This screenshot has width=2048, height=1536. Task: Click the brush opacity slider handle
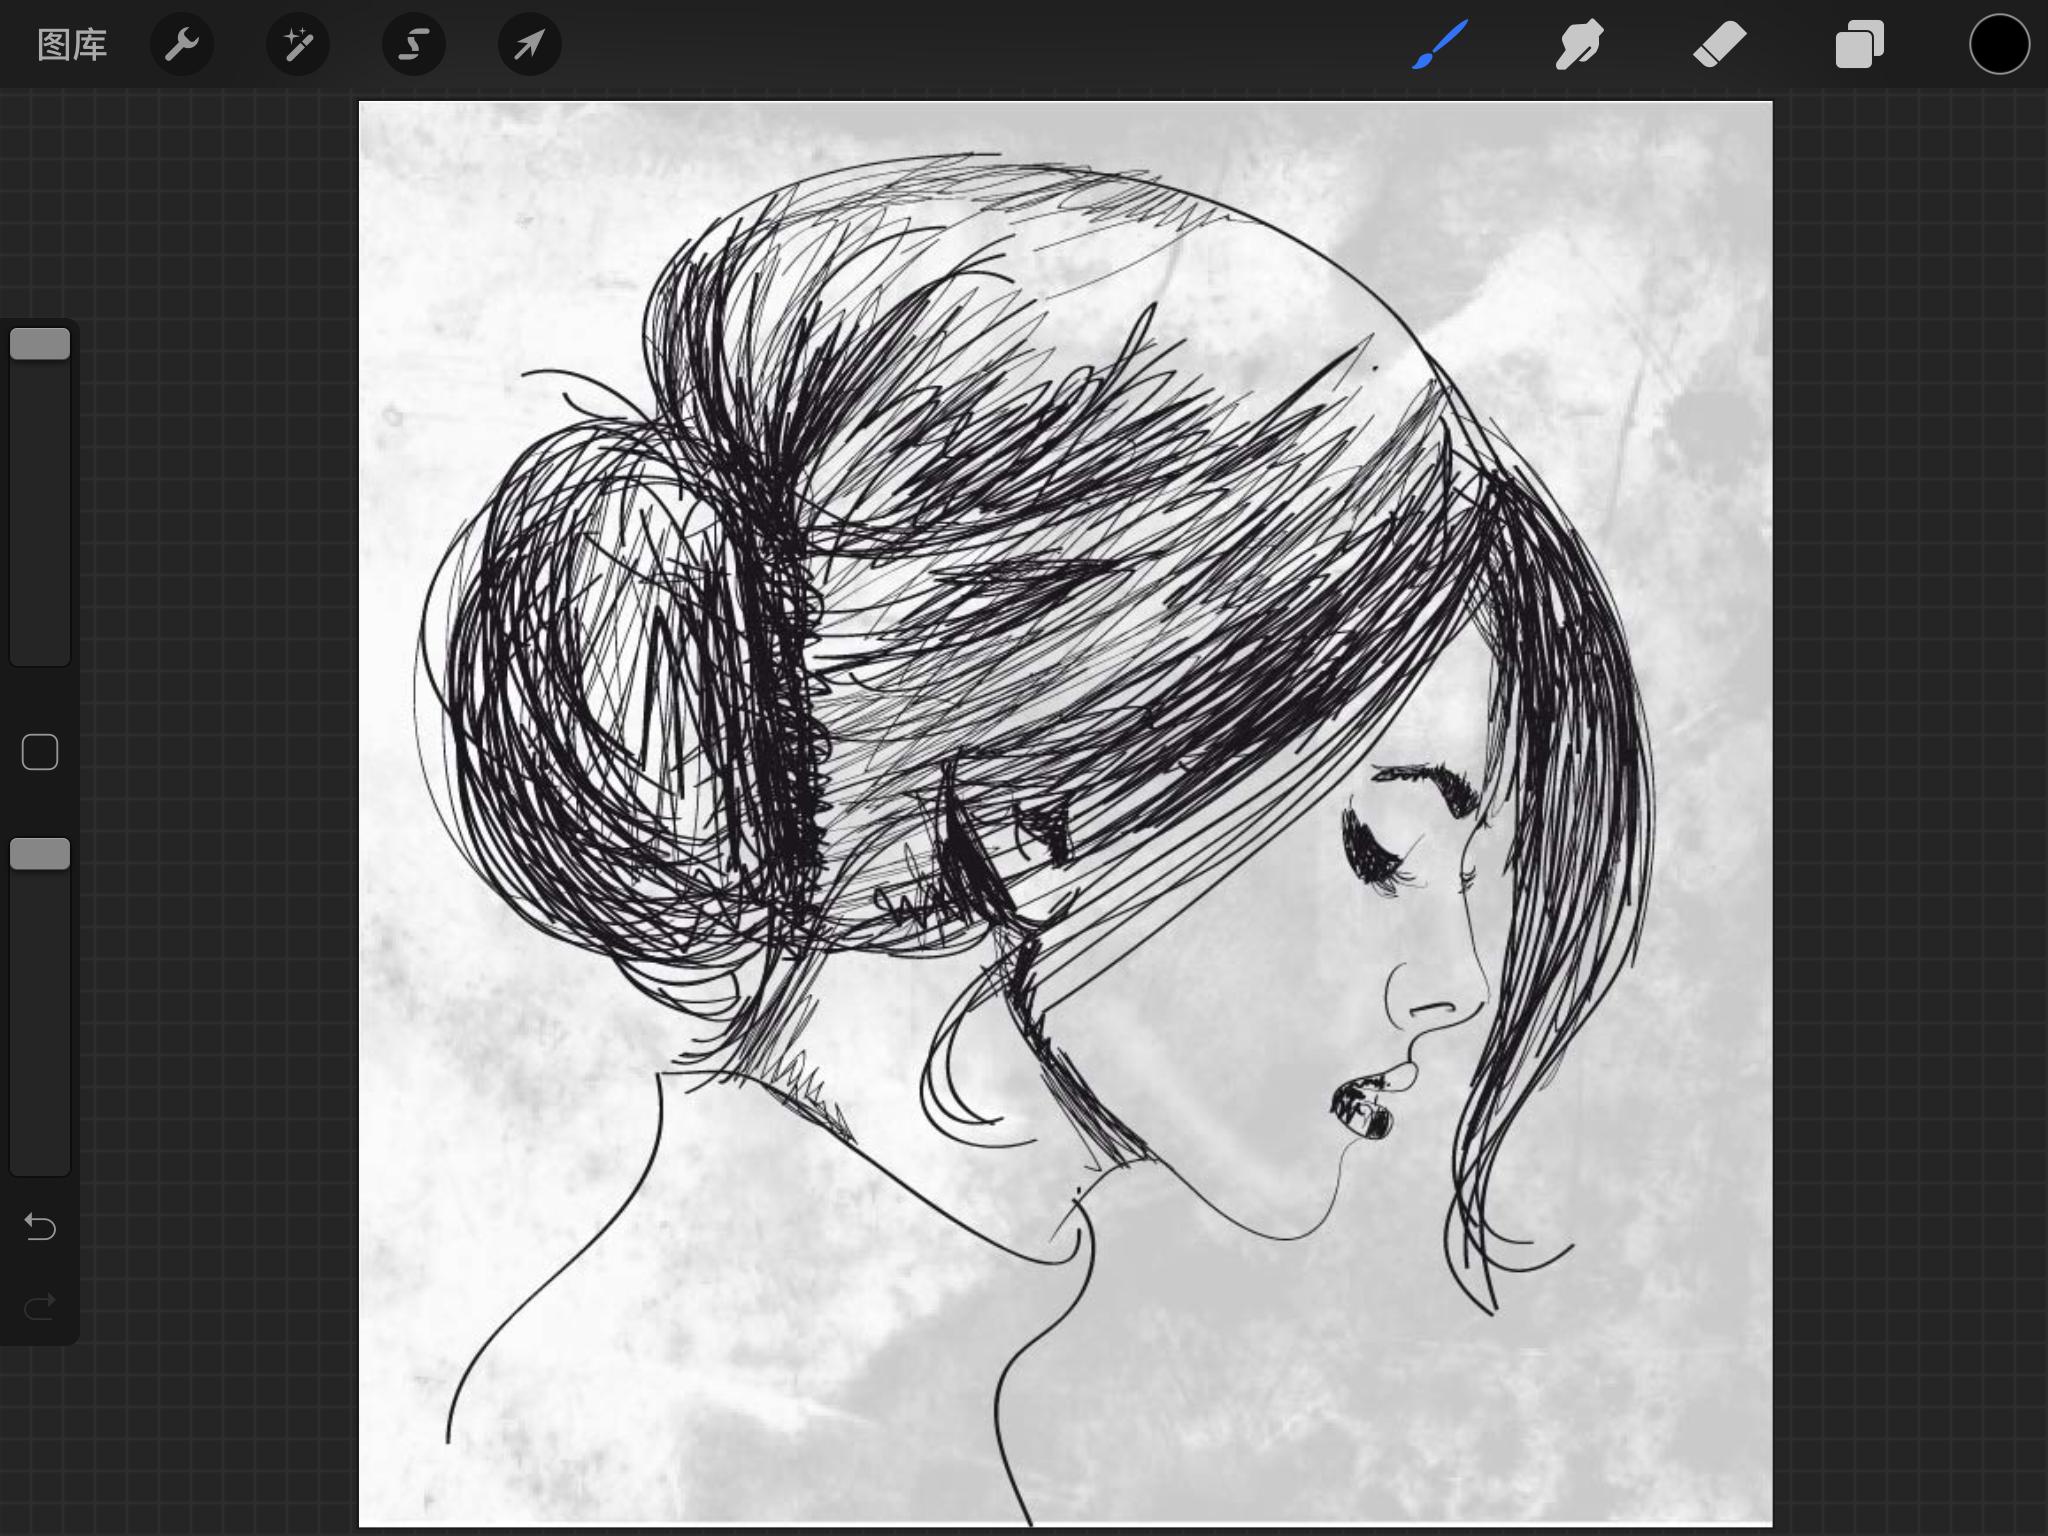tap(40, 854)
